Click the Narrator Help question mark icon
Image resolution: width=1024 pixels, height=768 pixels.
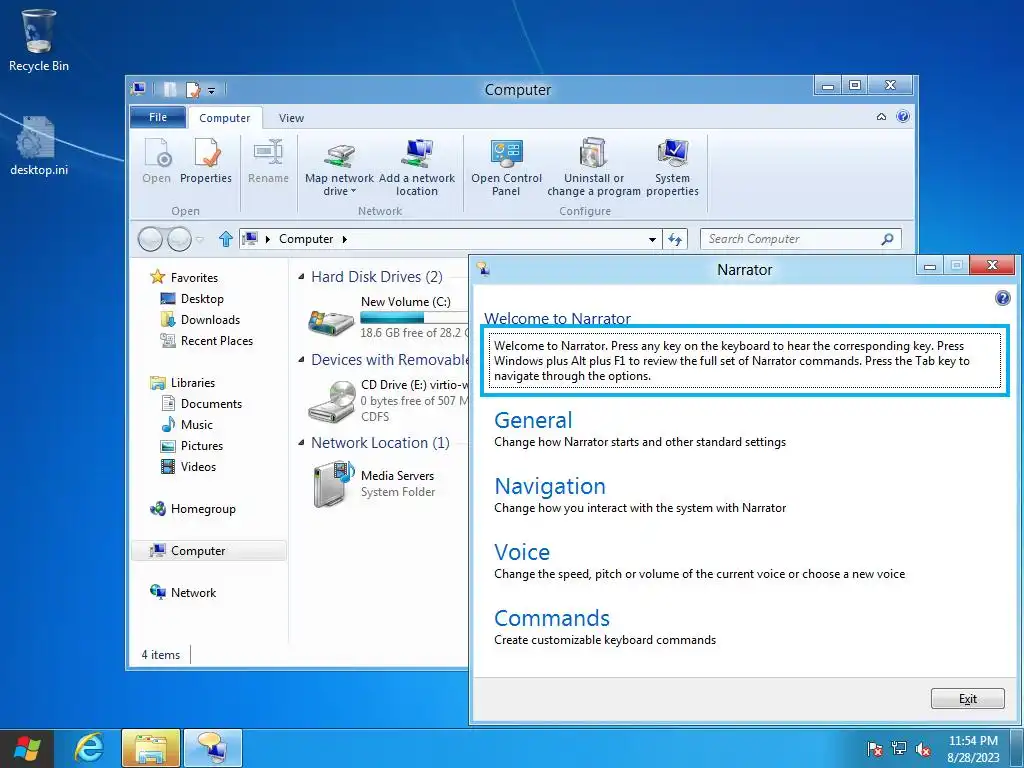coord(1002,298)
